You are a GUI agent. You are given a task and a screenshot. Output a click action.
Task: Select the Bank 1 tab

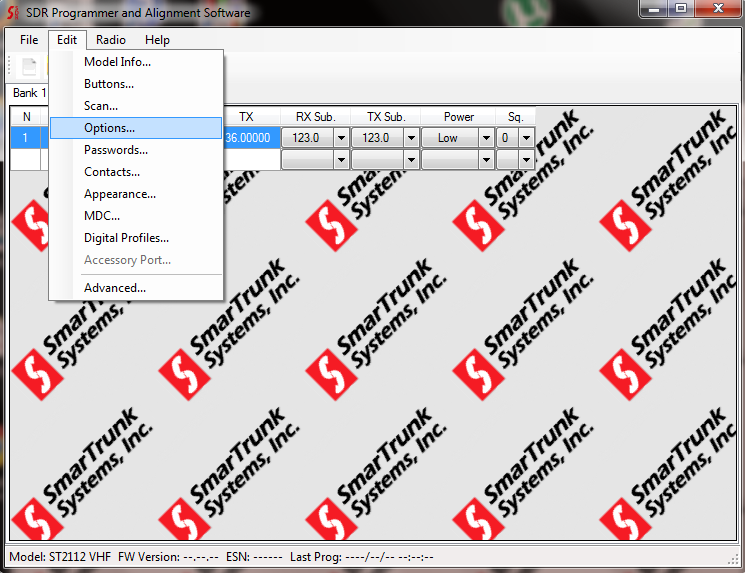29,93
